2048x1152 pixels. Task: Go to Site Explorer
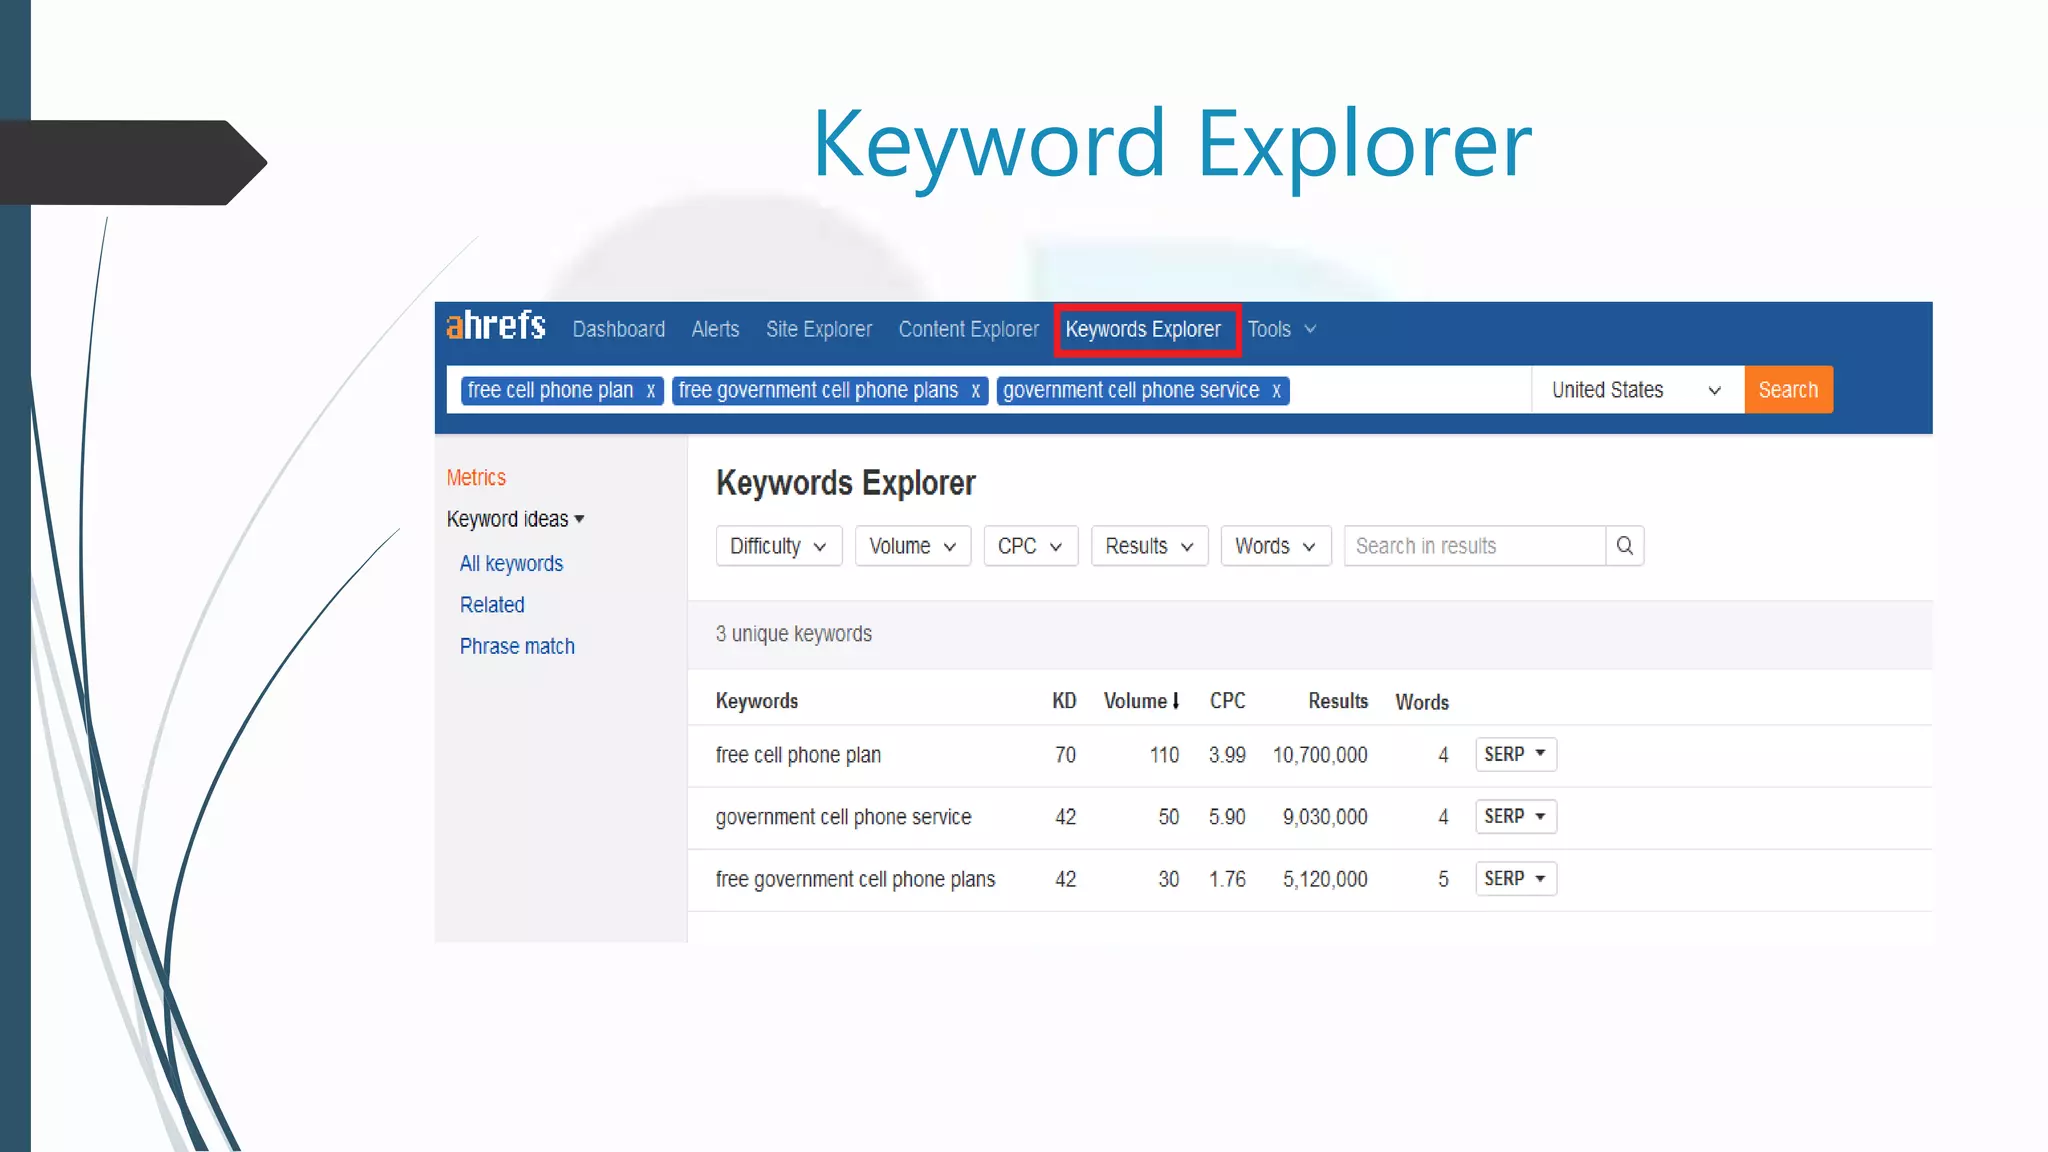pos(819,329)
